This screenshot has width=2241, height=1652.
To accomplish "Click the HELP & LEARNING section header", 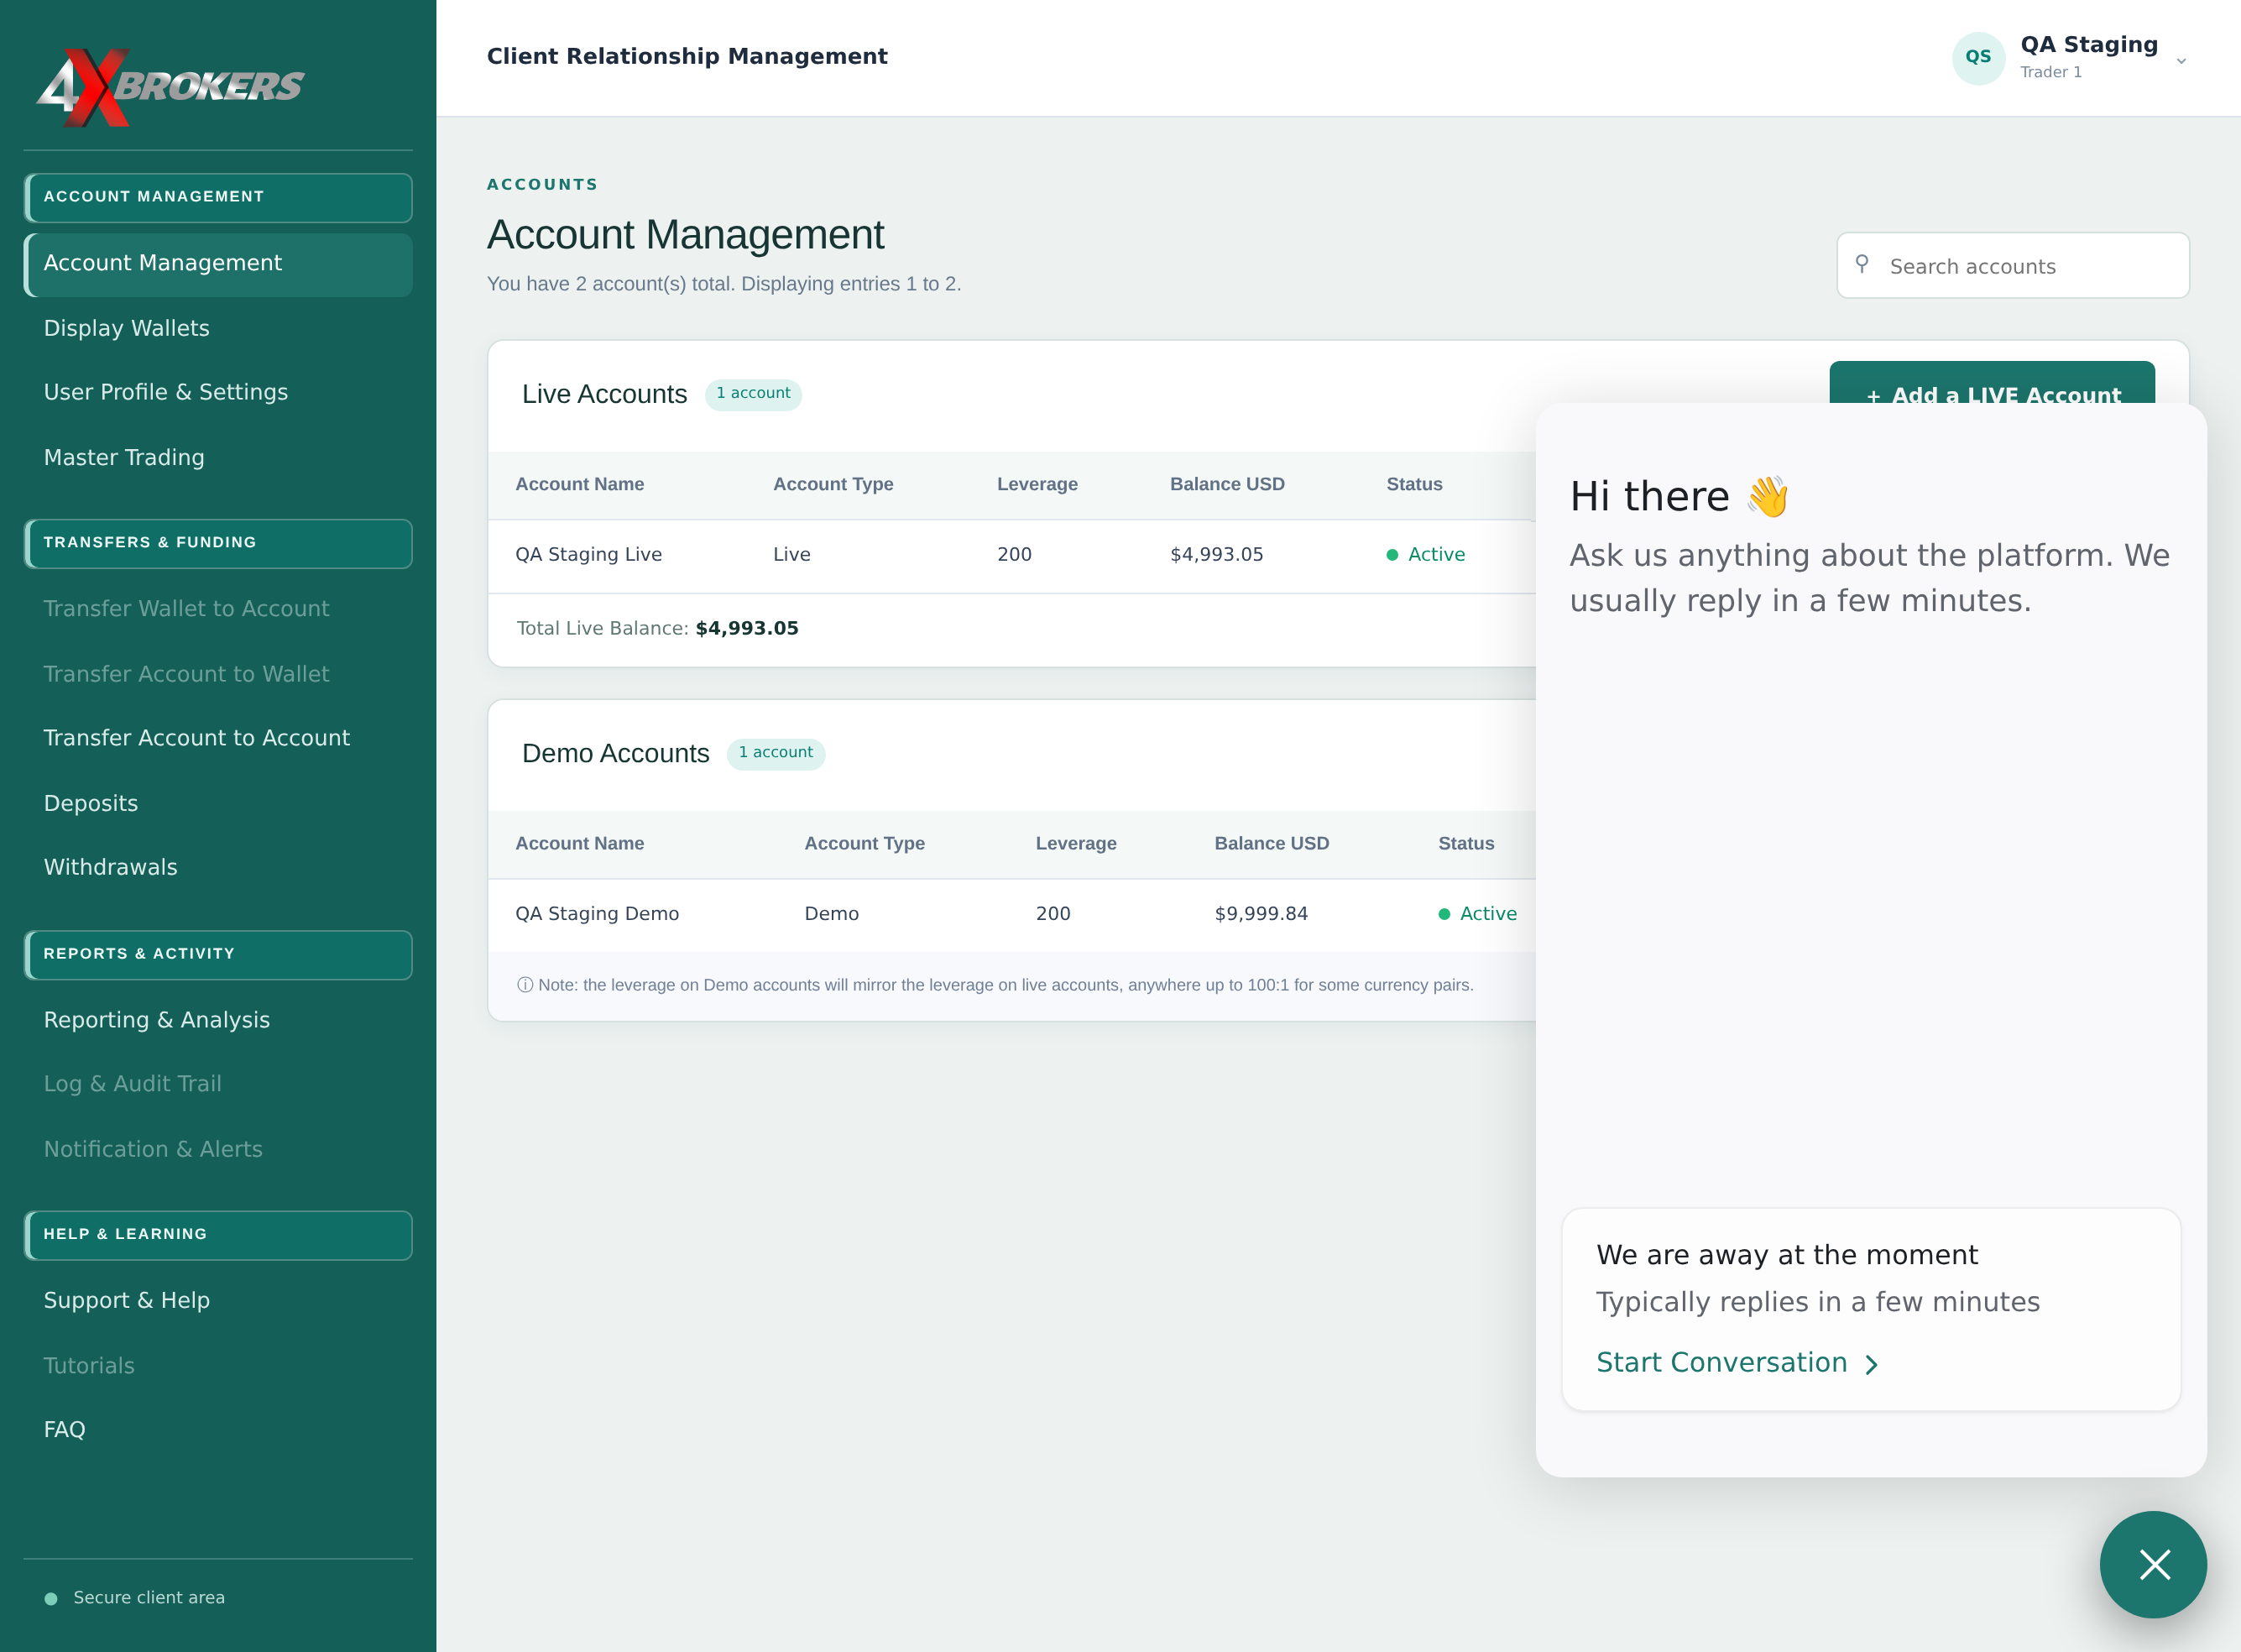I will tap(218, 1235).
